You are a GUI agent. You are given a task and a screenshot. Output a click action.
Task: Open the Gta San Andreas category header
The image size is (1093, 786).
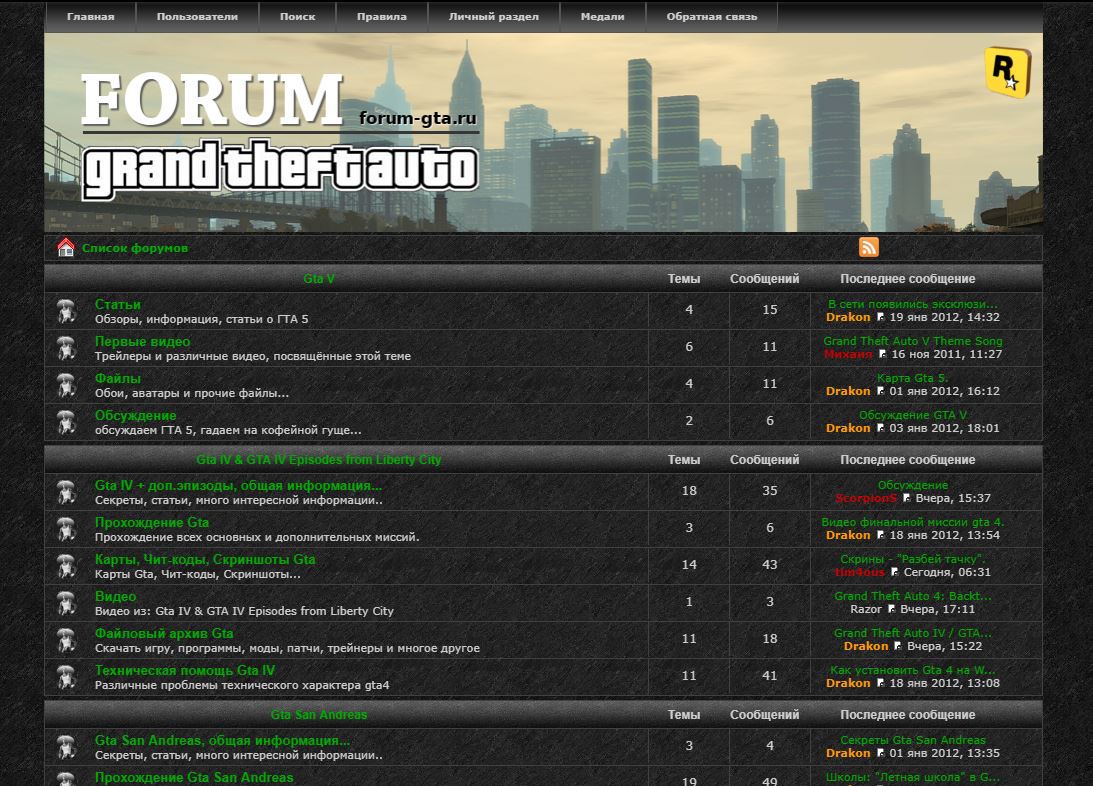(x=319, y=715)
